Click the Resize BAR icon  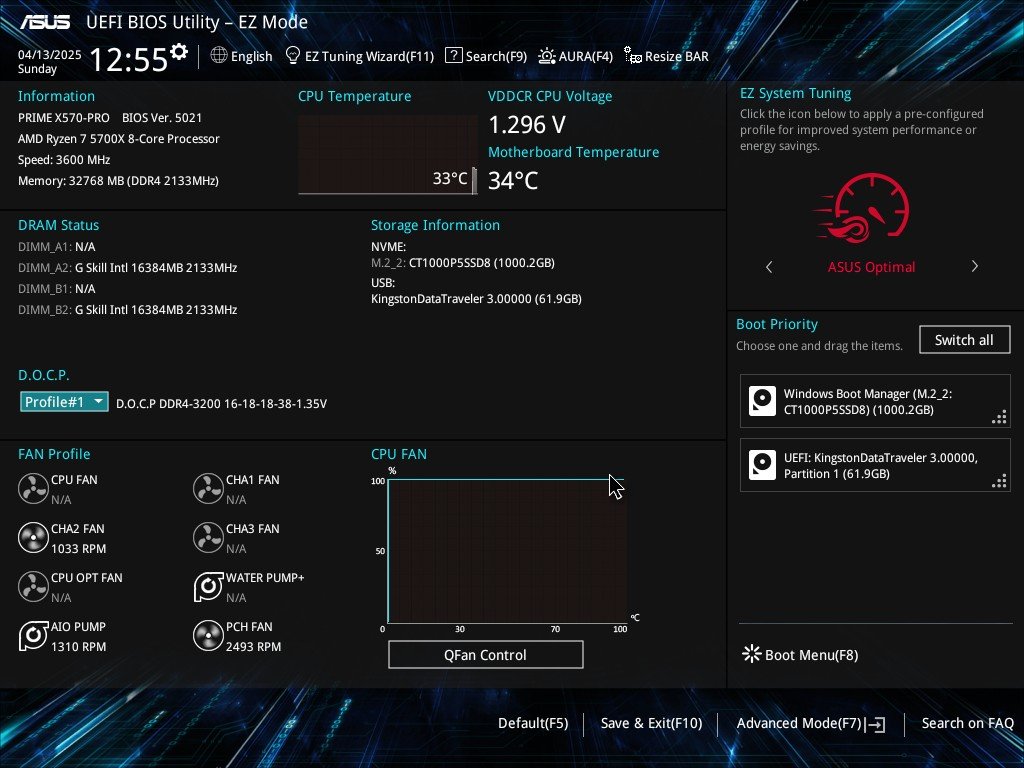point(632,56)
